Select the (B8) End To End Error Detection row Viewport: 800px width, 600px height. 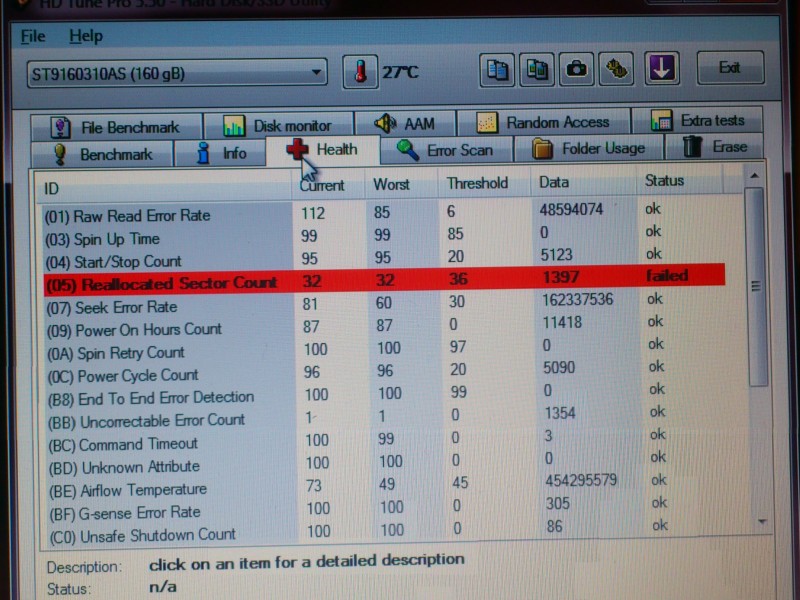pyautogui.click(x=385, y=394)
